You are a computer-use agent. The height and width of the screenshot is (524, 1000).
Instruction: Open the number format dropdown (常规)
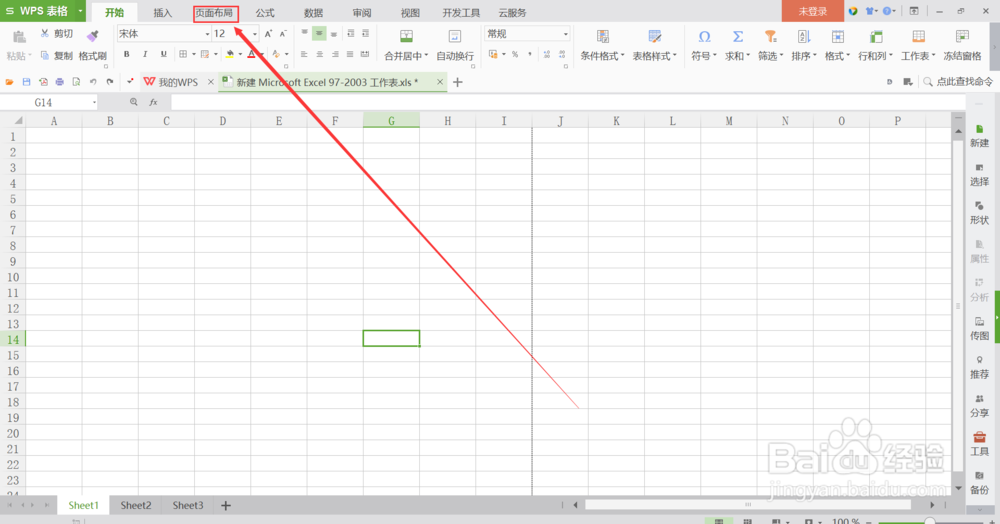pyautogui.click(x=565, y=34)
